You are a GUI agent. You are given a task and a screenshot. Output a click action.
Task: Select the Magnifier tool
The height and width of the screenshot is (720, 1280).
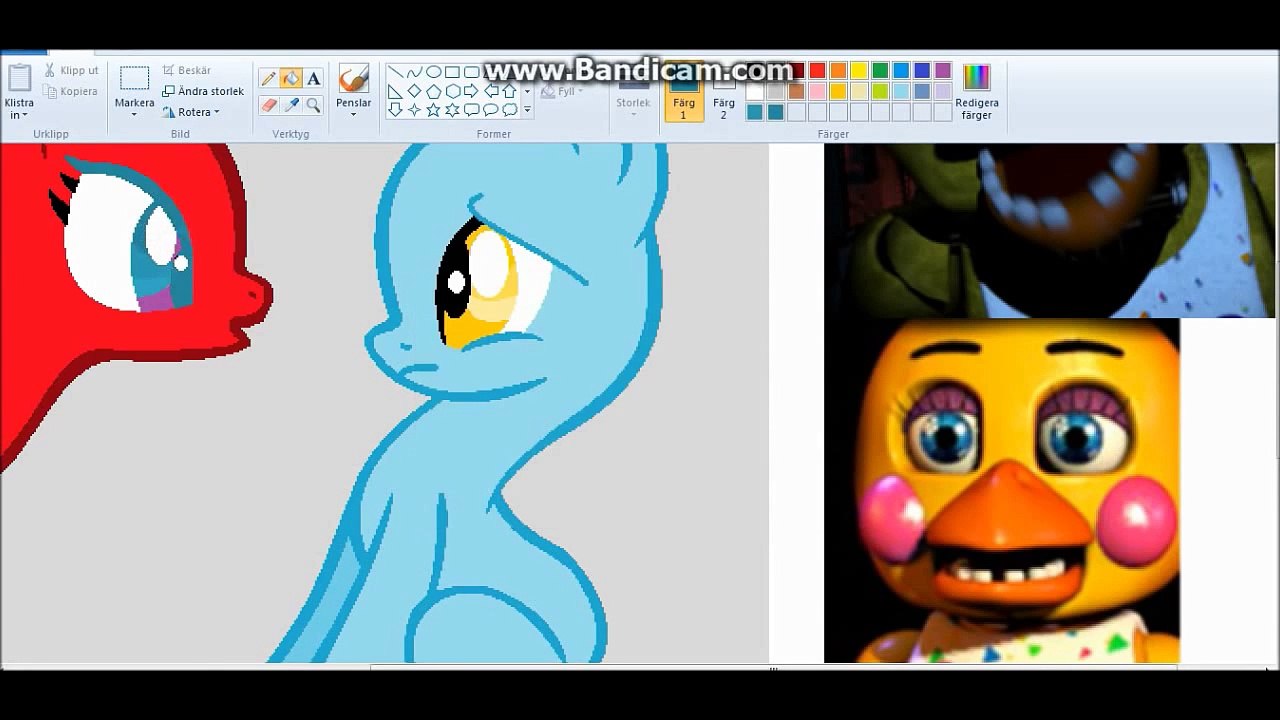click(x=313, y=104)
